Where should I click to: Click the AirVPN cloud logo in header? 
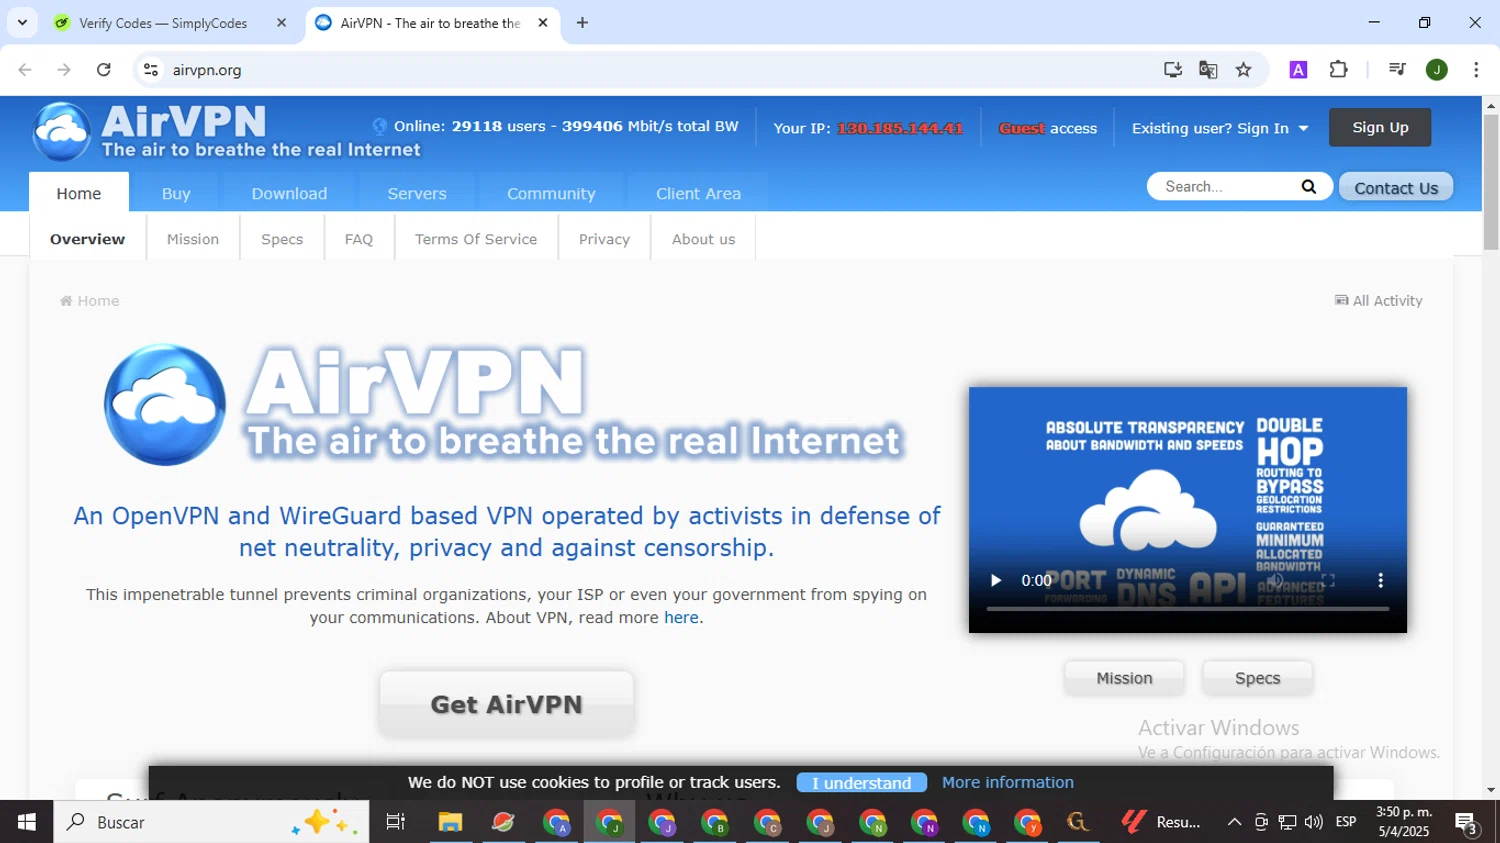(62, 132)
